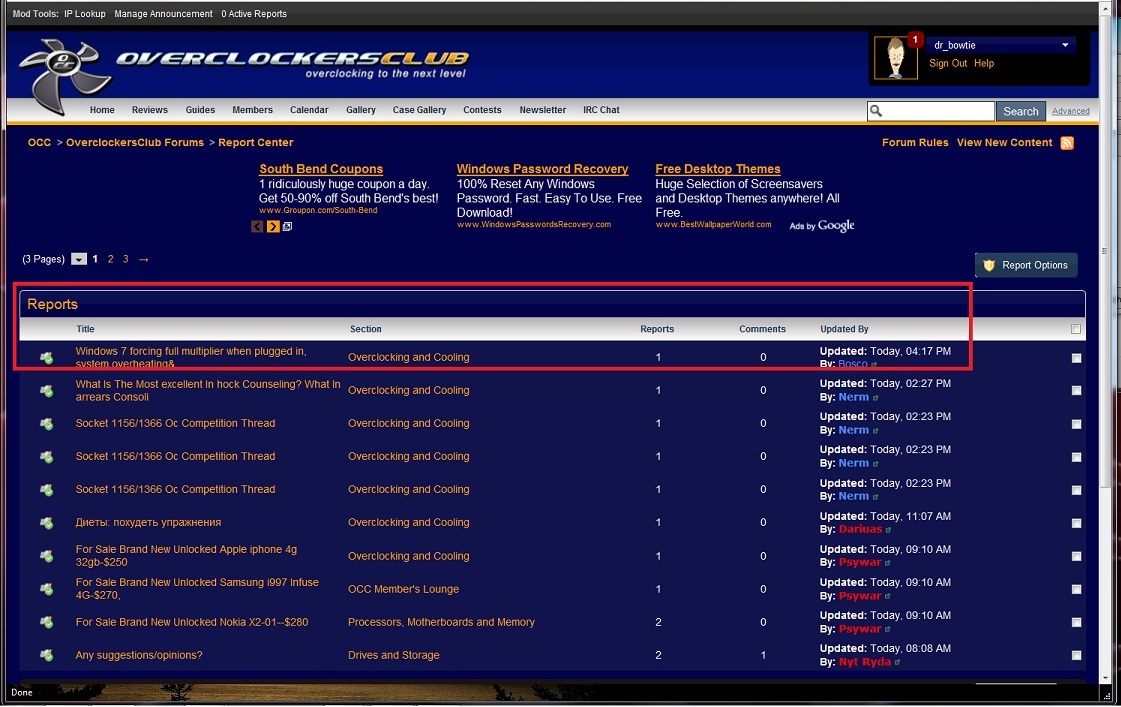Click the ad next arrow button

[273, 227]
